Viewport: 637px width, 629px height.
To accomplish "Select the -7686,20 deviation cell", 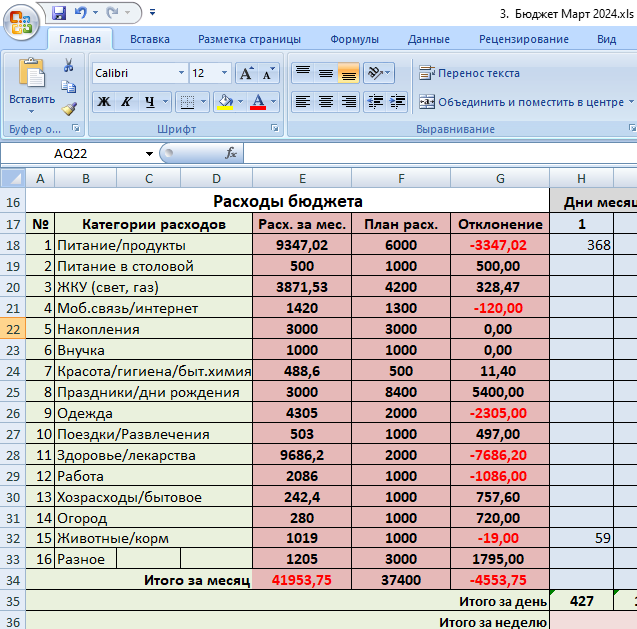I will pos(500,455).
